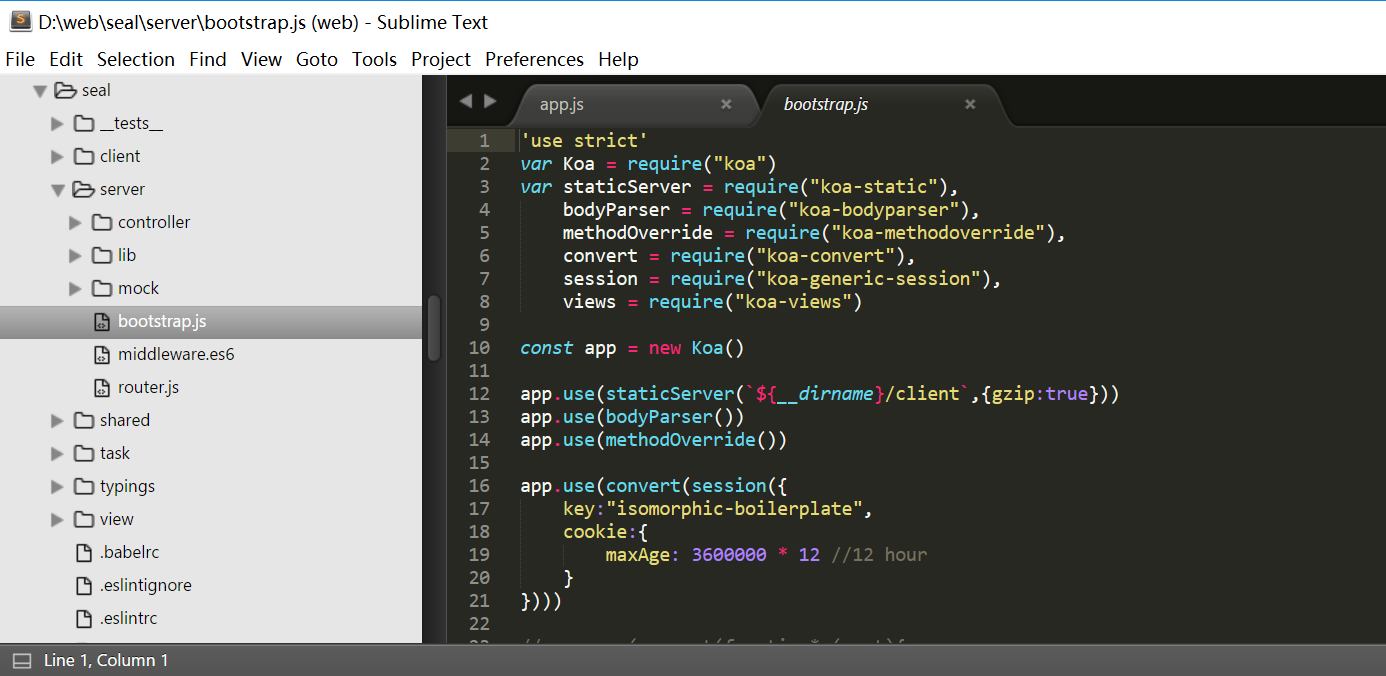Click the tab scroll left arrow

point(465,101)
